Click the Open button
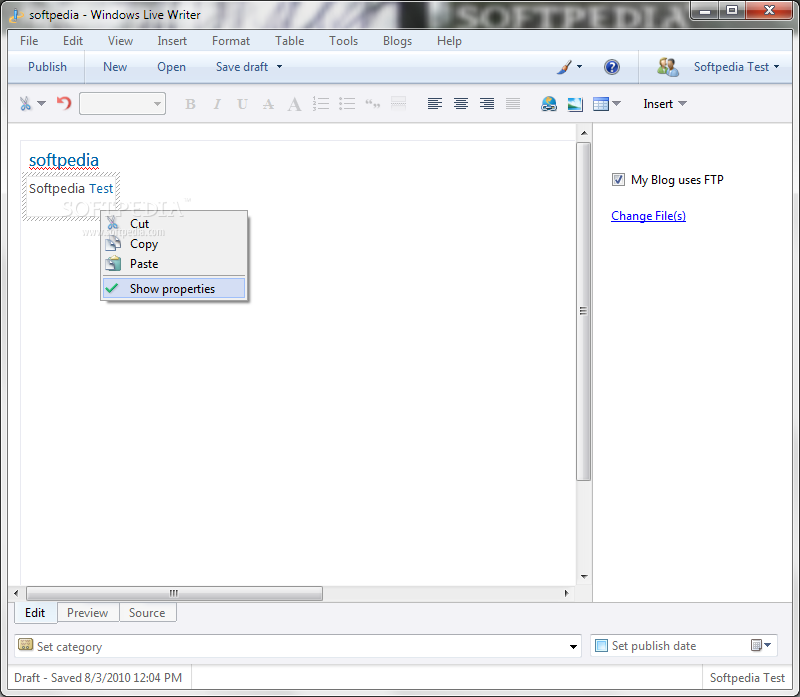The height and width of the screenshot is (697, 800). coord(171,67)
